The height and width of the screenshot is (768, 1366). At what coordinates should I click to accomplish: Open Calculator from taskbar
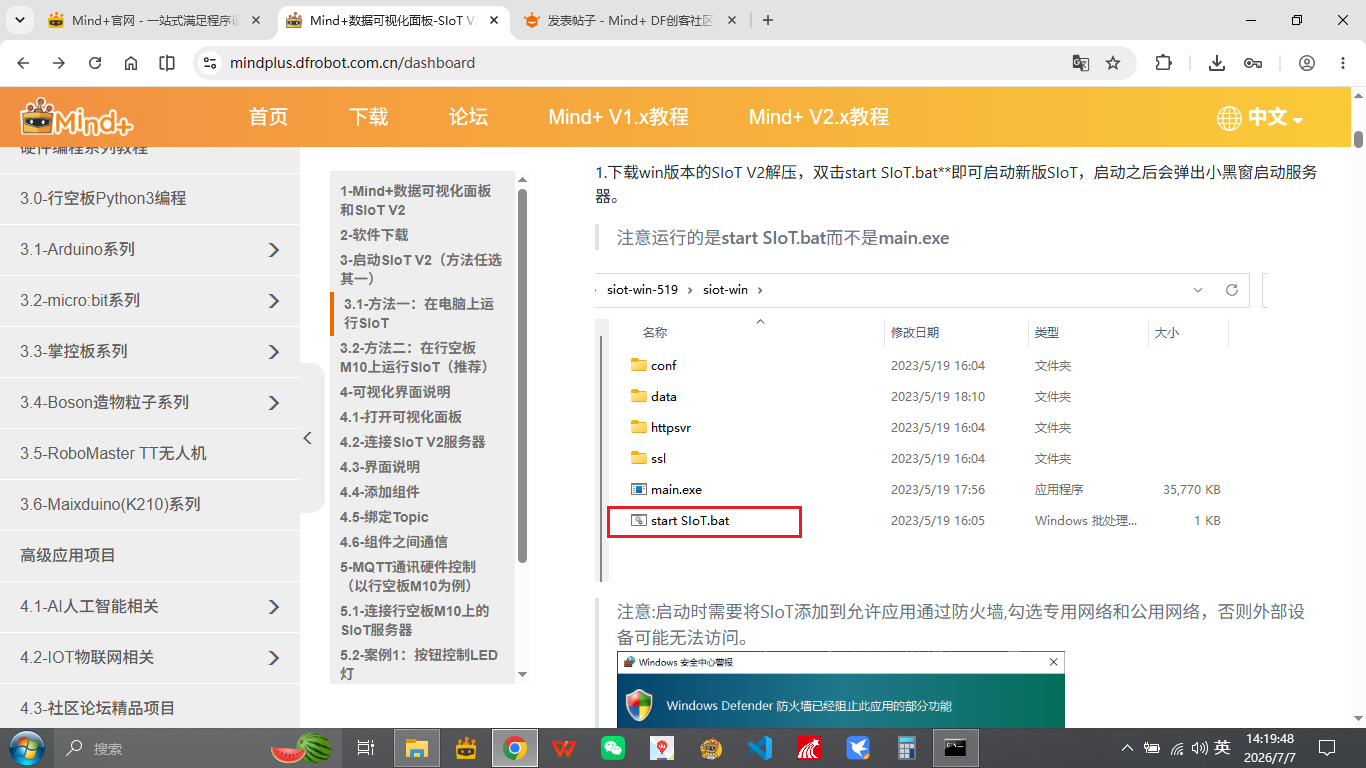pyautogui.click(x=907, y=748)
